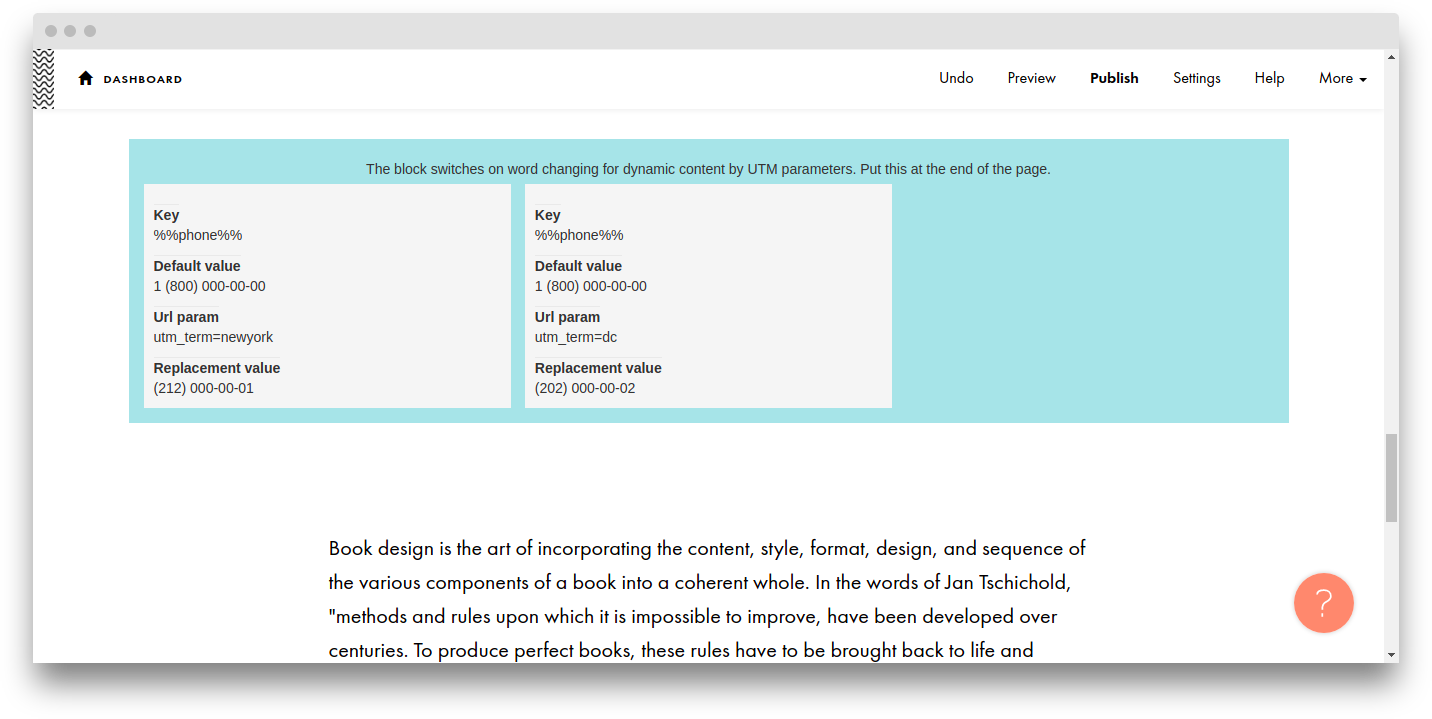Open the More dropdown
The height and width of the screenshot is (719, 1432).
[1342, 78]
